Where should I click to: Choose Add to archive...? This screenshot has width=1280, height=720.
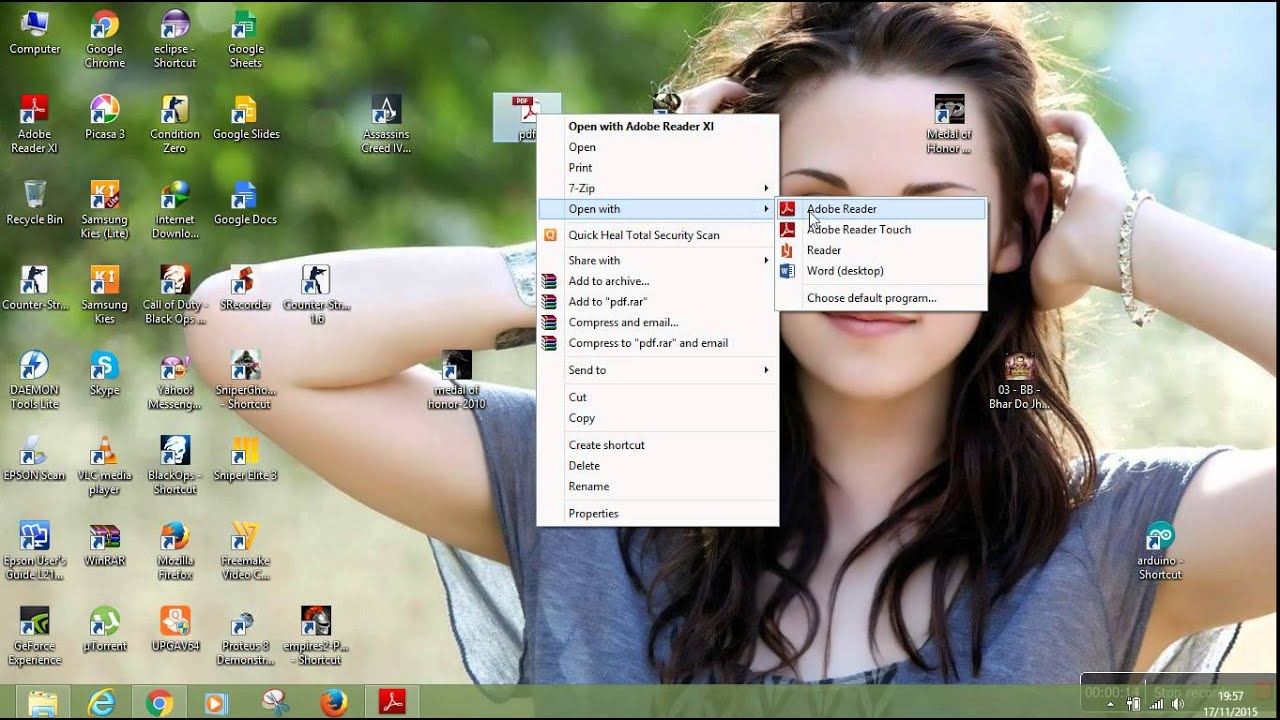658,281
